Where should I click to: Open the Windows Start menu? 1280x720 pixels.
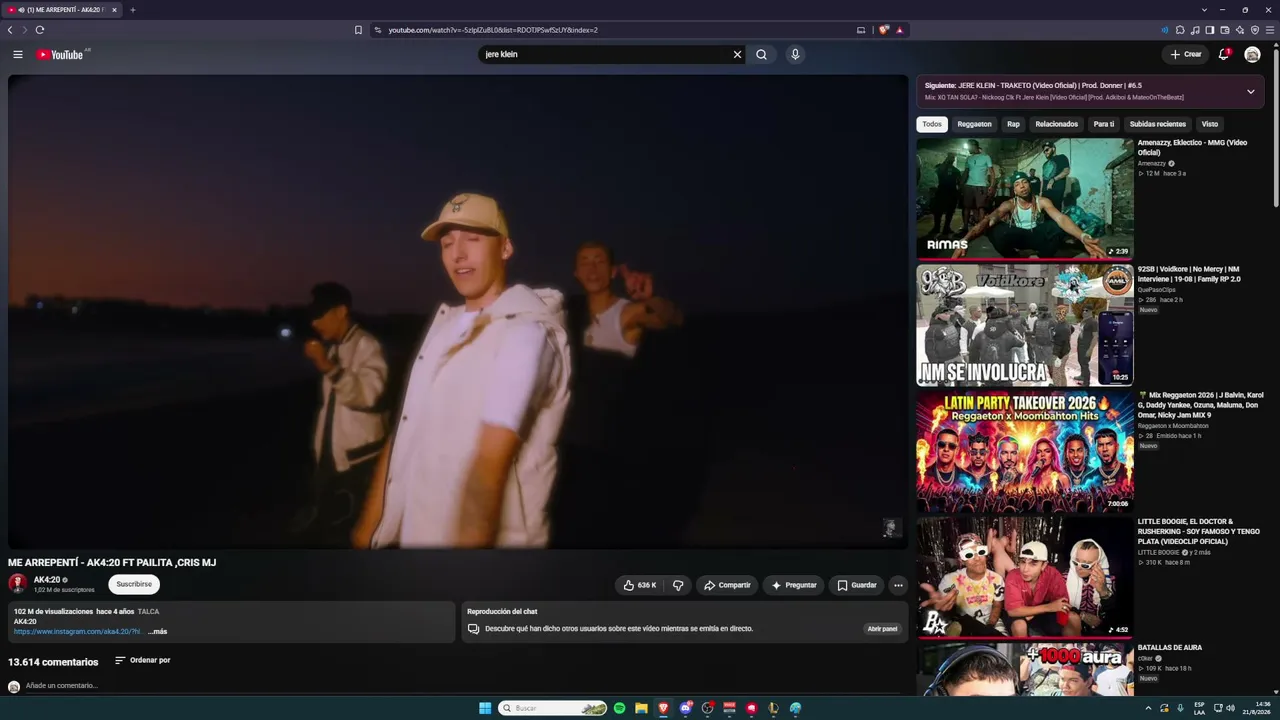485,708
